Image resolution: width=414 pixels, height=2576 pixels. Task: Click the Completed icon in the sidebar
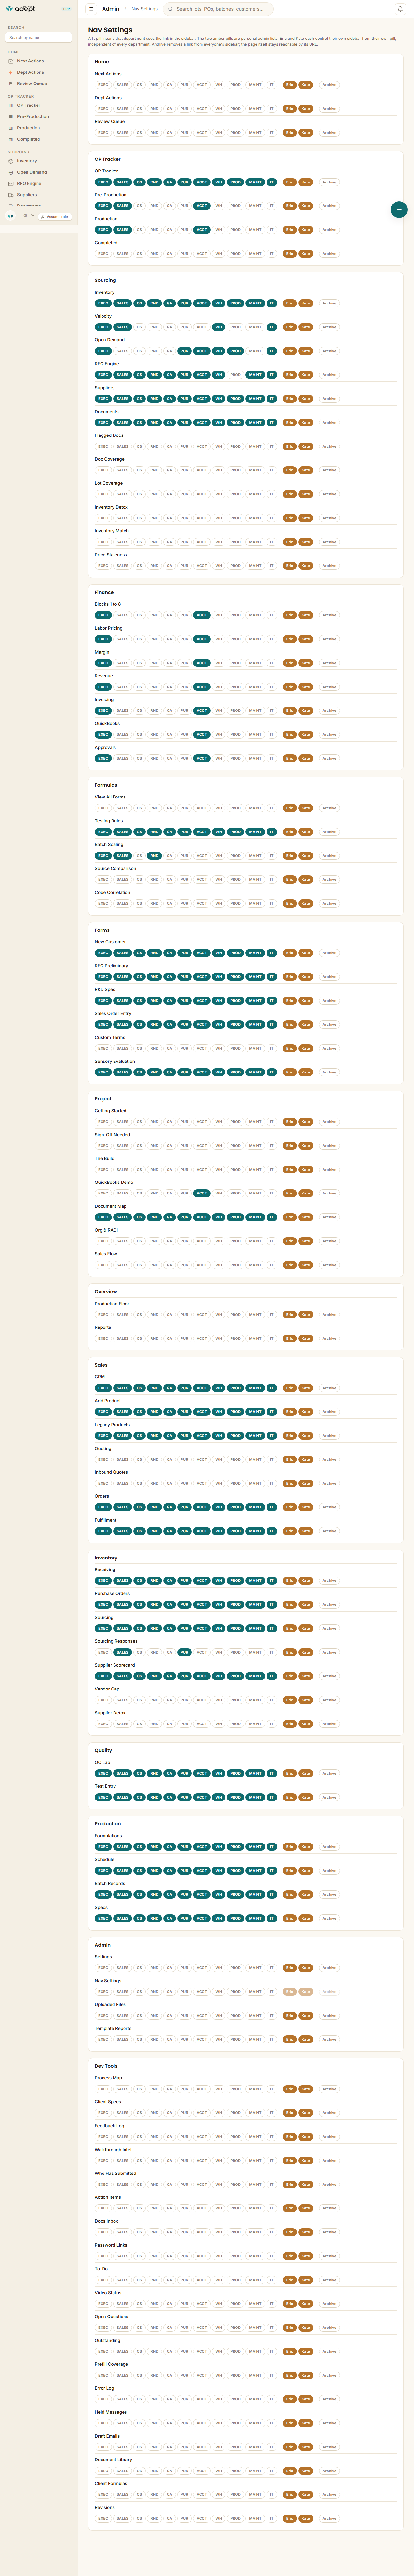coord(11,139)
